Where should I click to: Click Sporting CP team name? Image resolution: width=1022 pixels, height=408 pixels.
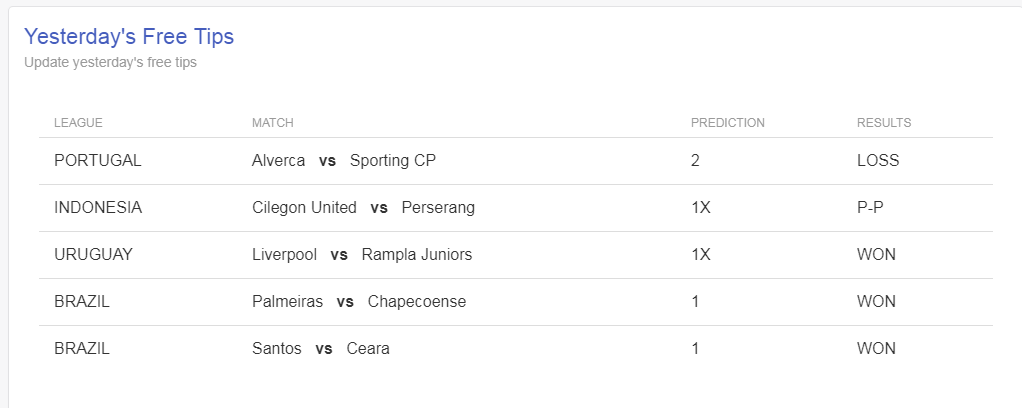point(393,160)
